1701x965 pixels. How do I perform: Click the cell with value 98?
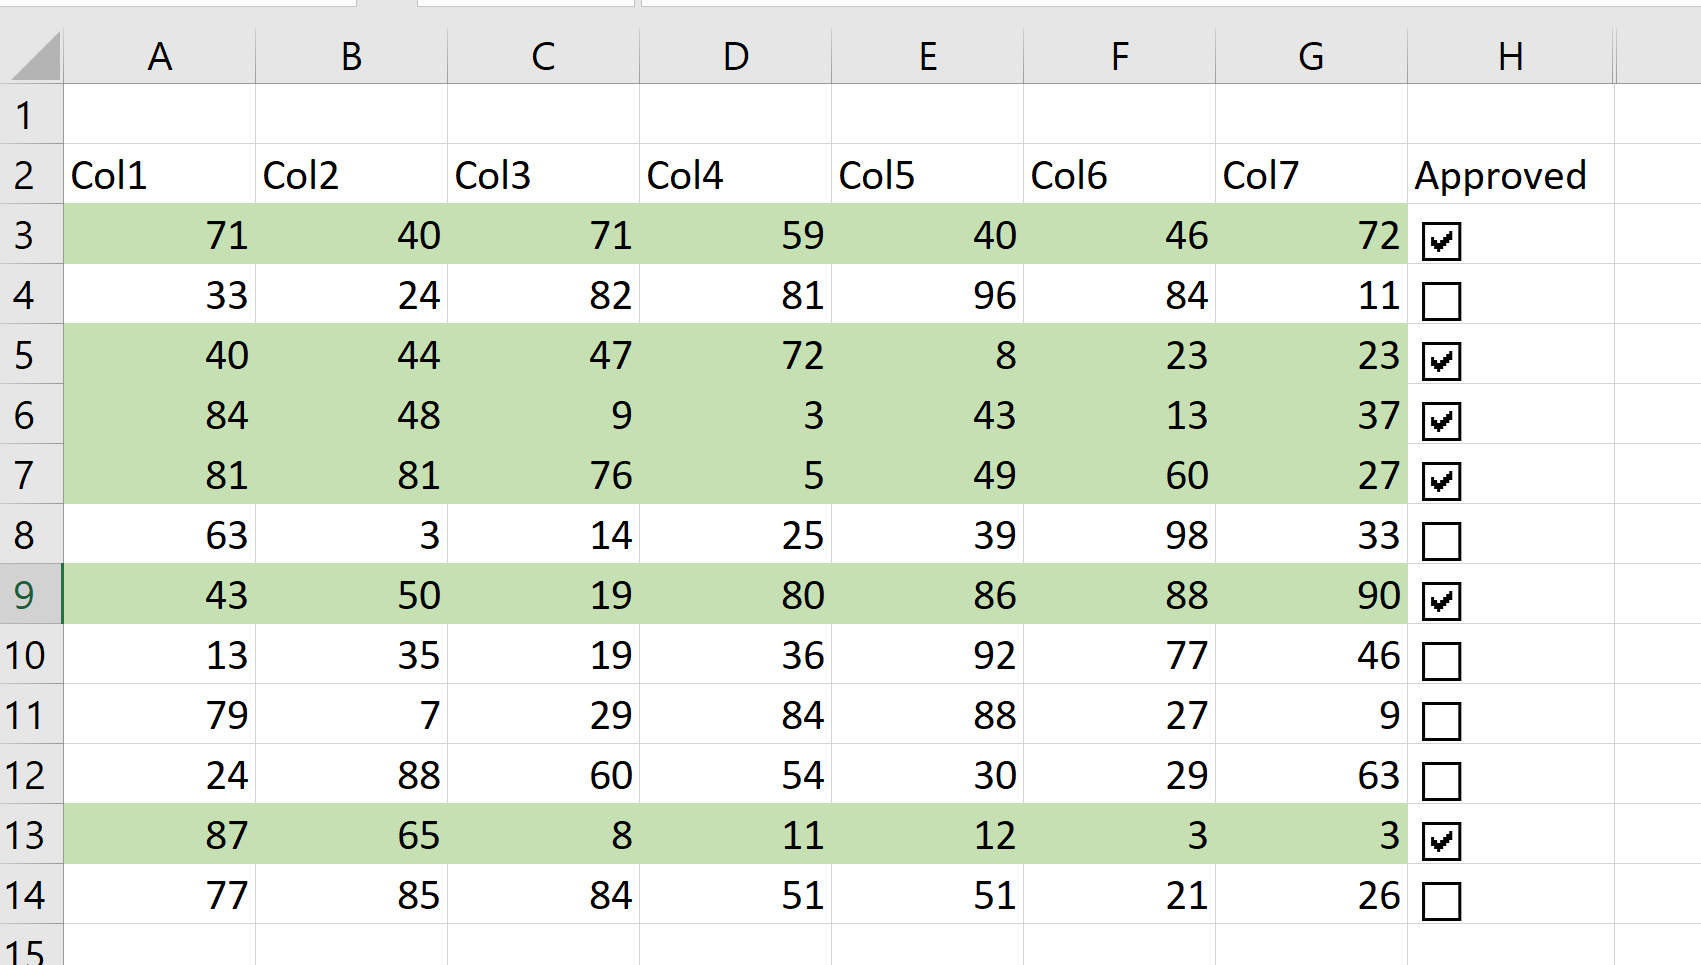1119,535
